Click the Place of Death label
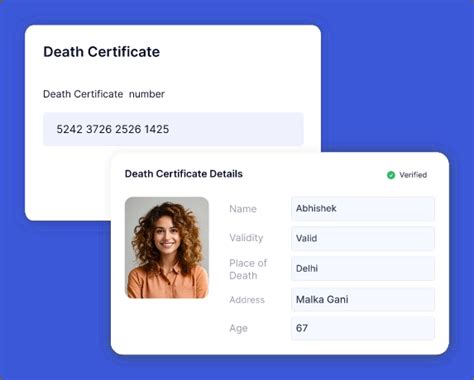This screenshot has width=474, height=380. [248, 269]
